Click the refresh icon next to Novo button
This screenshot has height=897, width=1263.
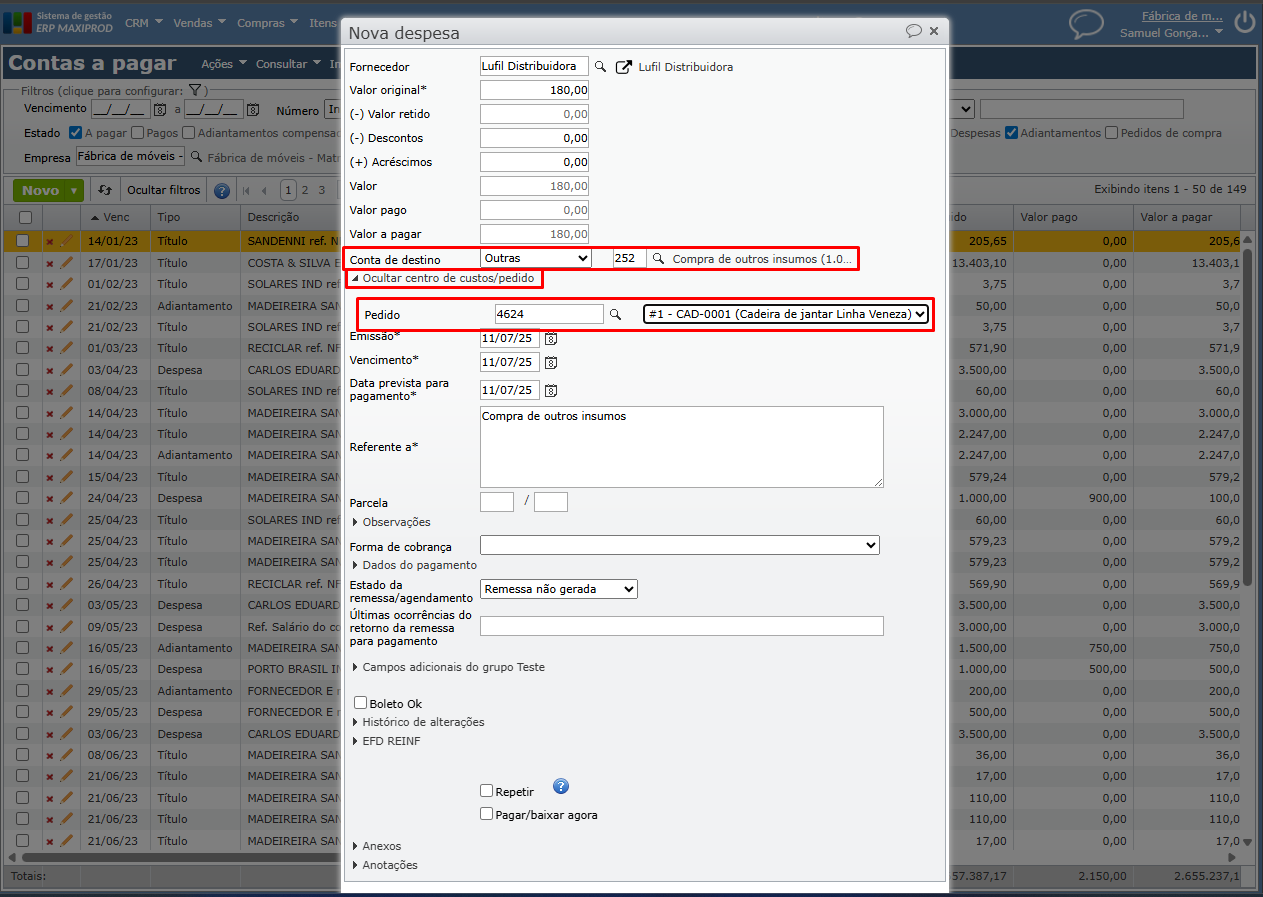click(x=104, y=190)
